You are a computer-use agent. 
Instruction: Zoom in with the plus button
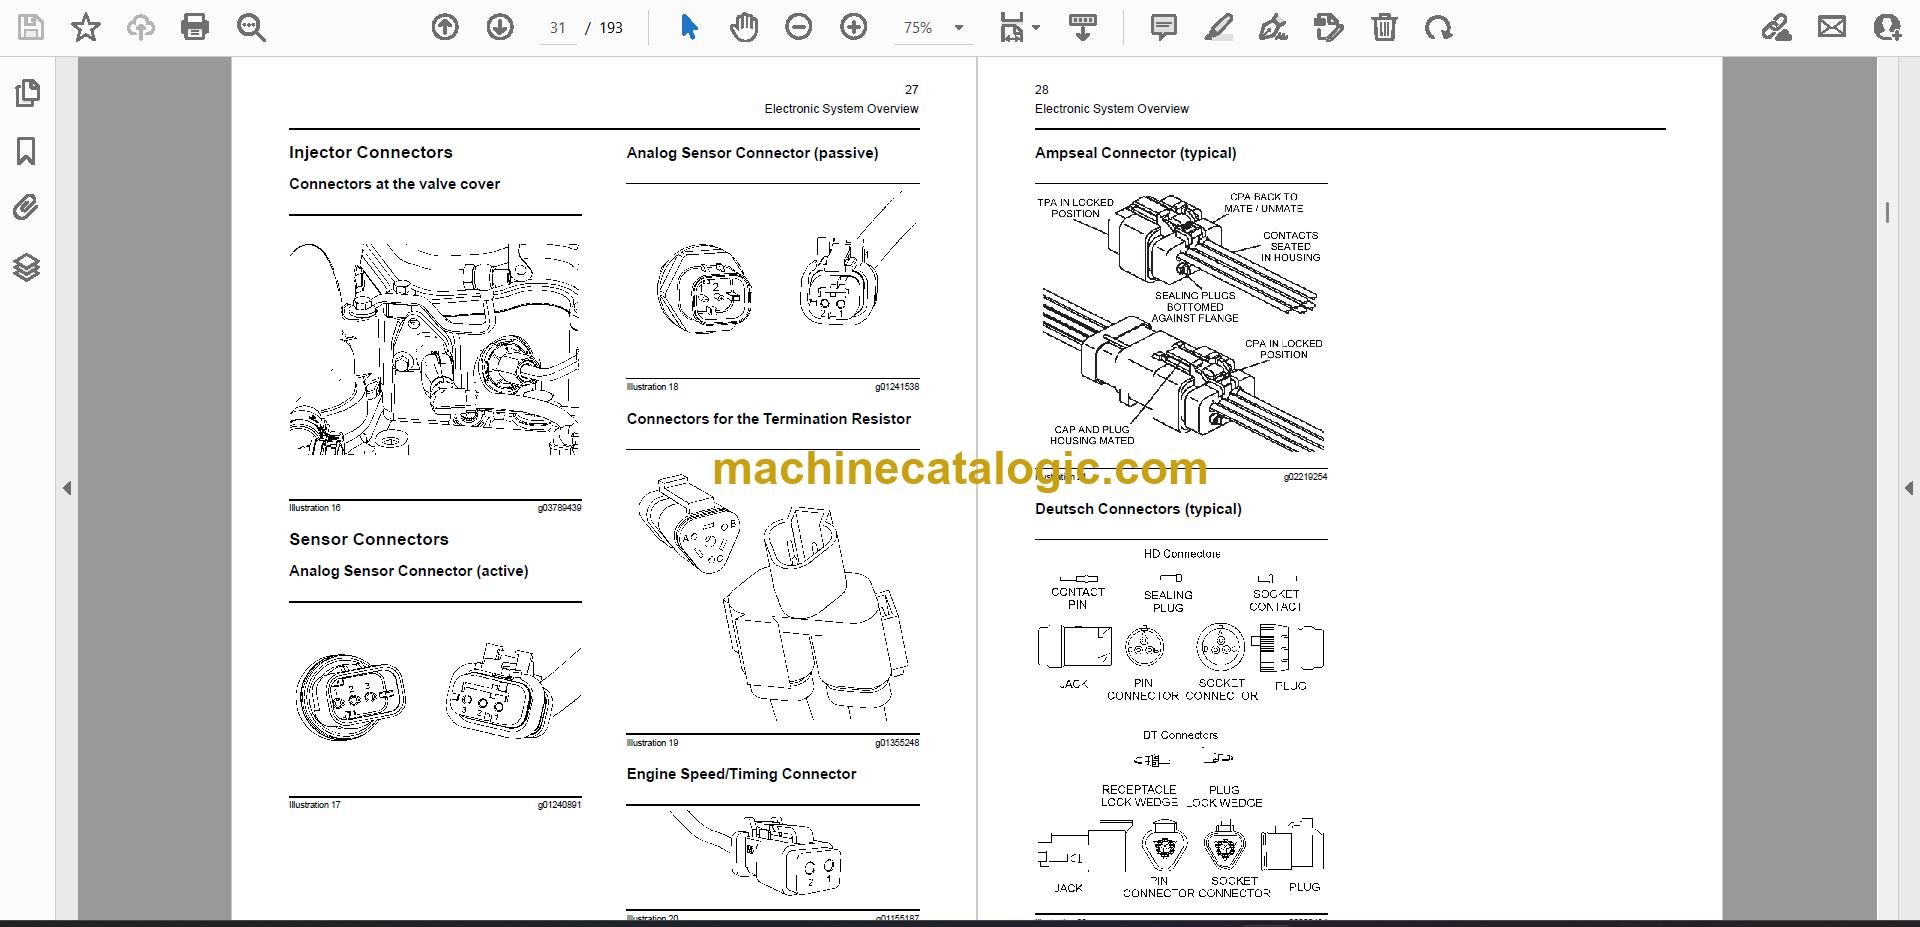click(854, 27)
